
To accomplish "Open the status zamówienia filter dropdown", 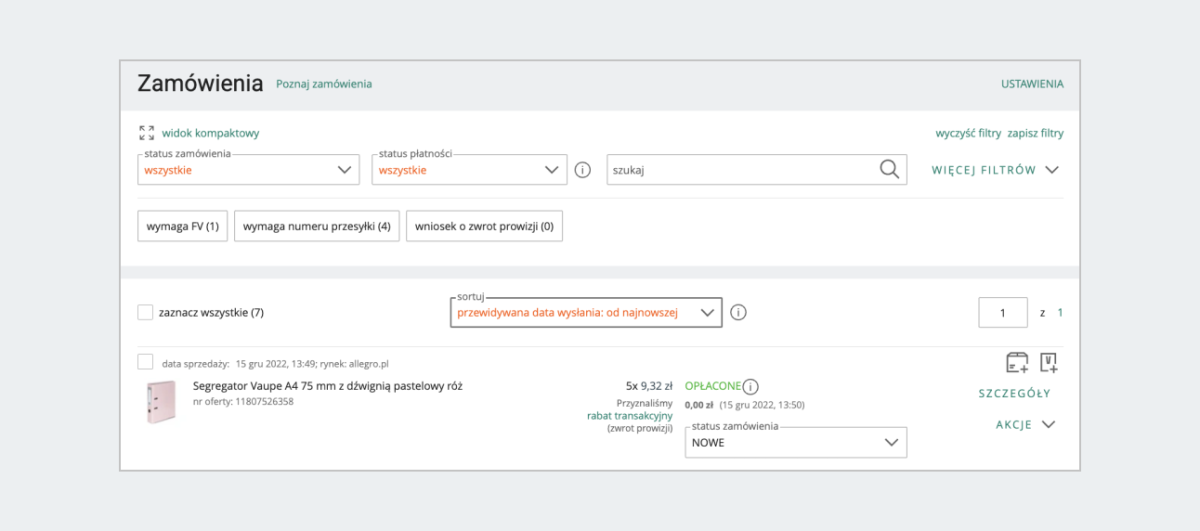I will [x=248, y=170].
